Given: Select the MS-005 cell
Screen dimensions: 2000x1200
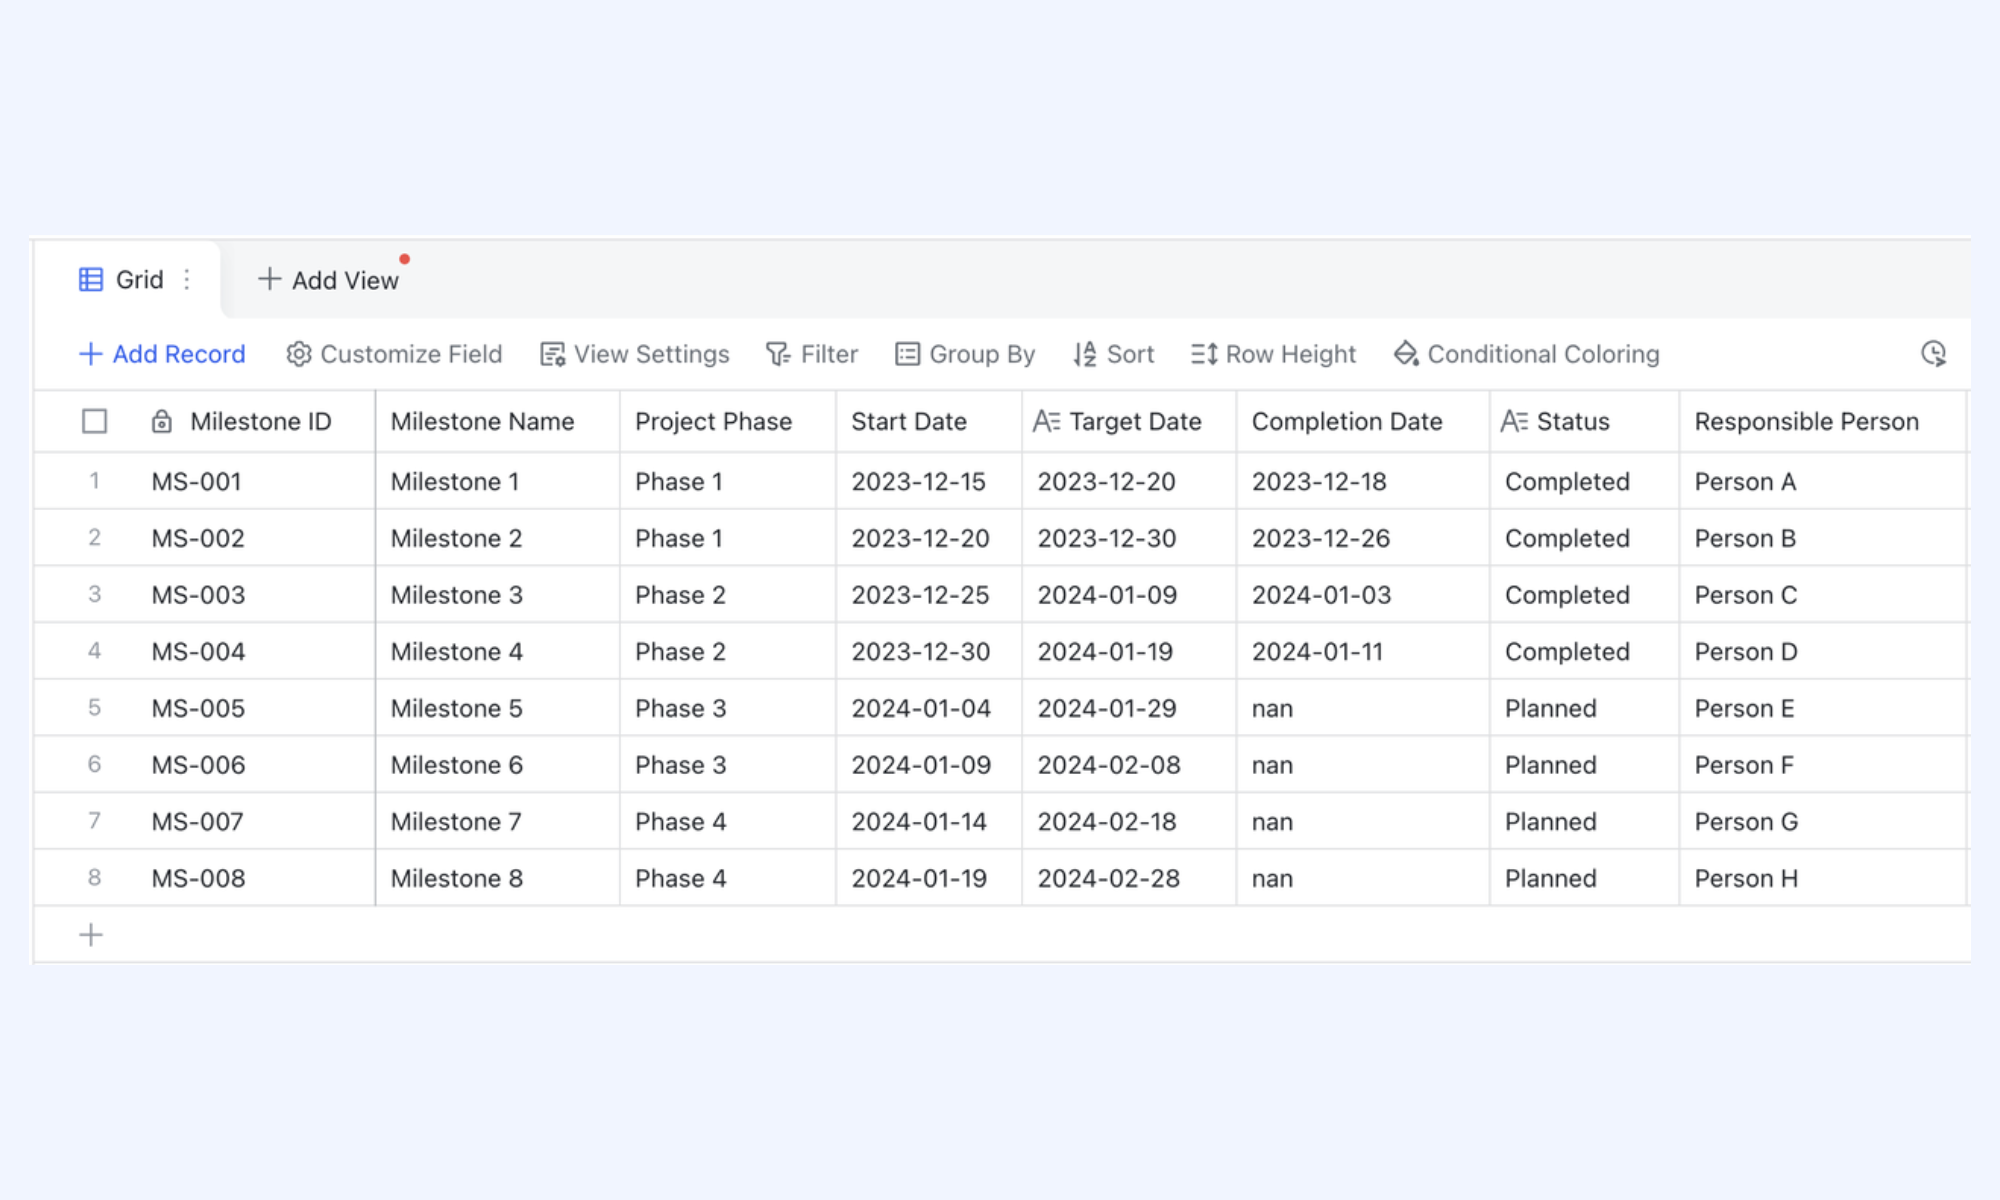Looking at the screenshot, I should click(x=255, y=708).
